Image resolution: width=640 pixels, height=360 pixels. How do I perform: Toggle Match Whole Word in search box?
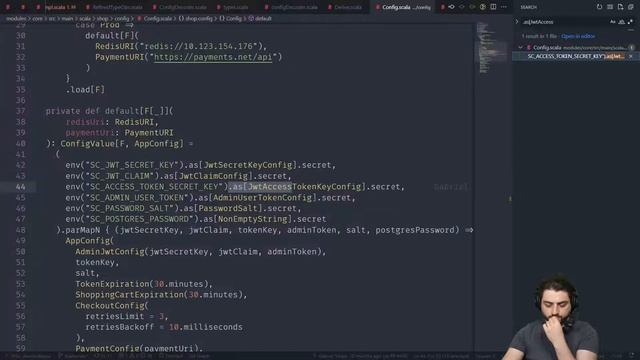pos(622,22)
